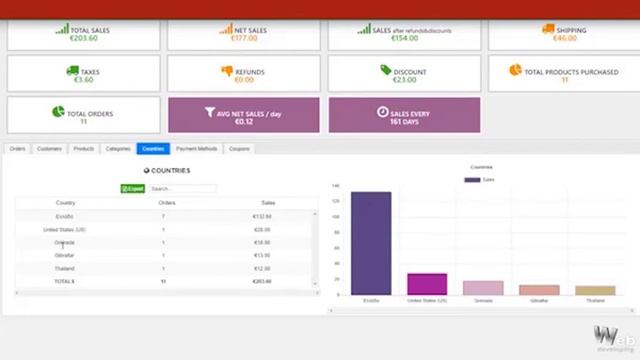The width and height of the screenshot is (640, 360).
Task: Click the table scroll-down arrow
Action: point(315,283)
